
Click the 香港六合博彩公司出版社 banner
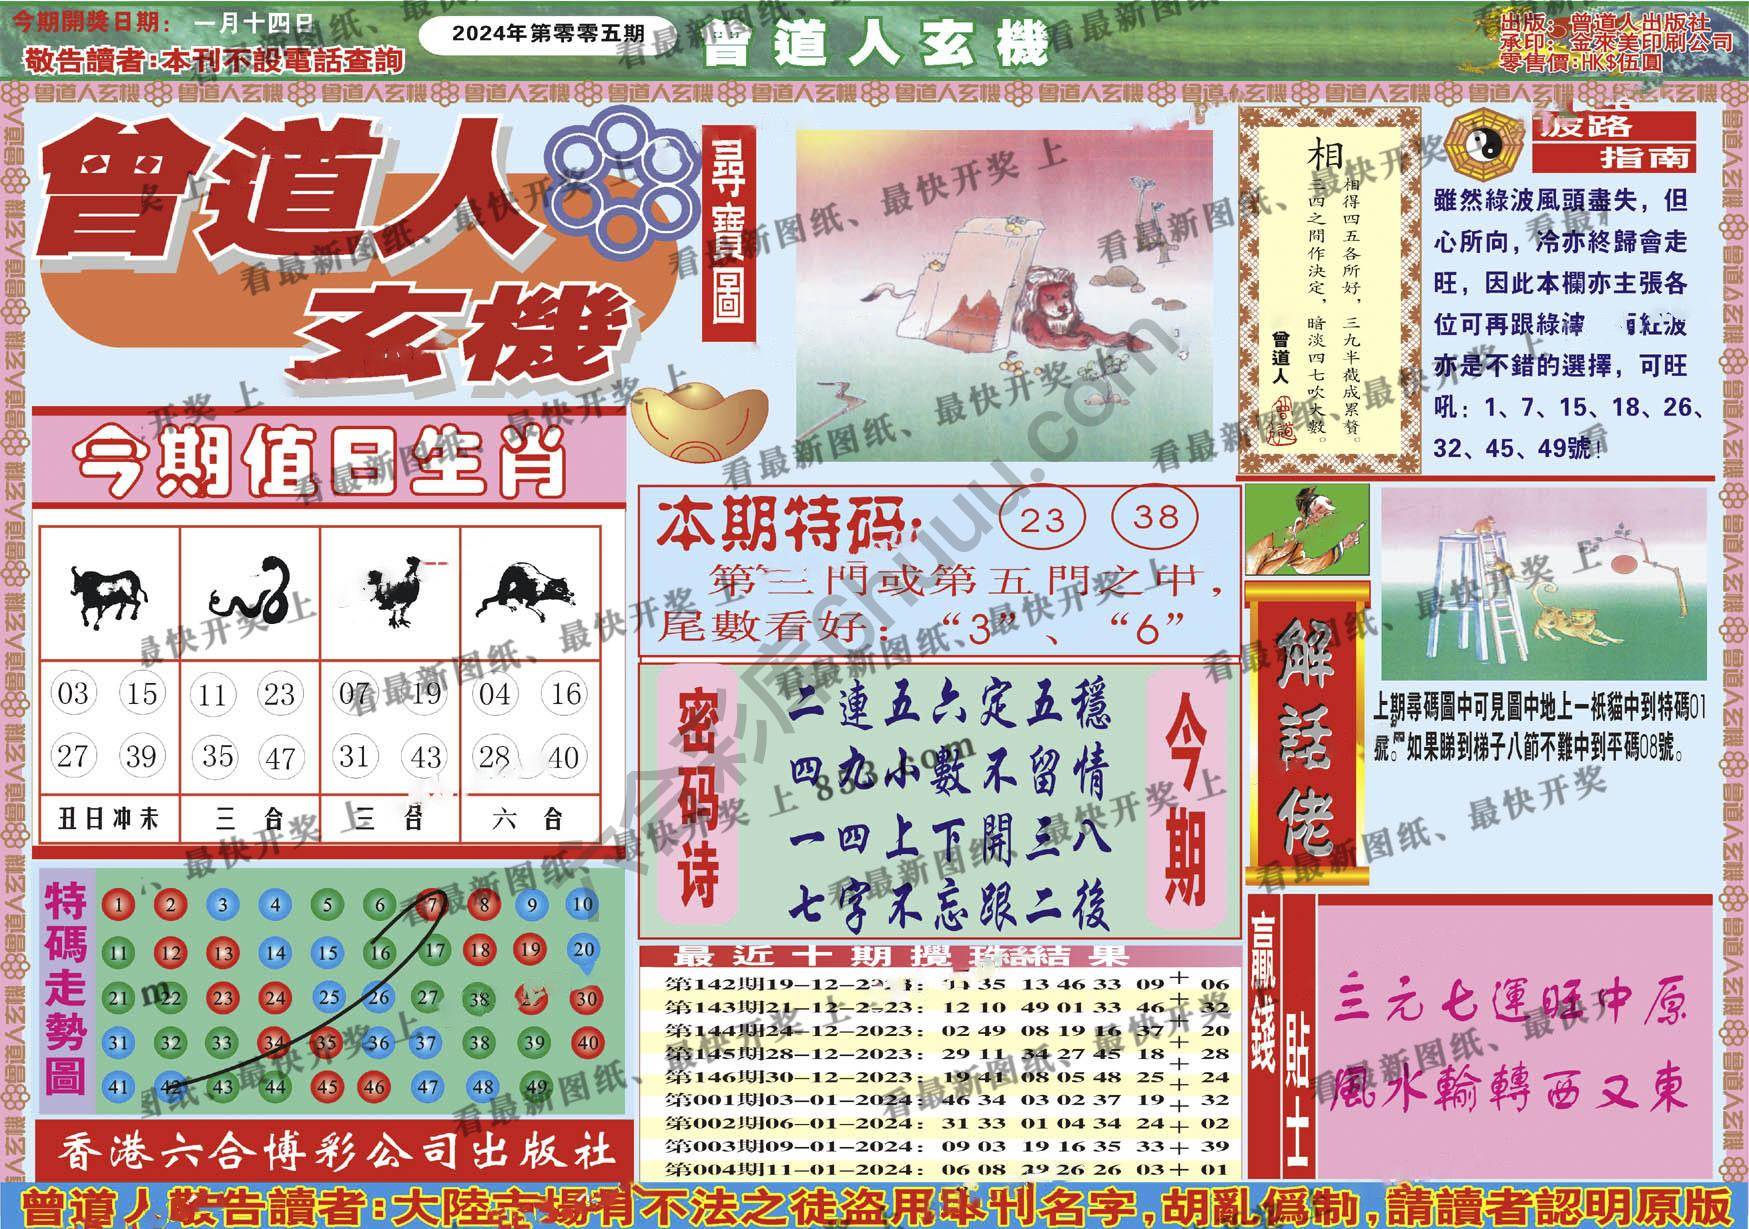[334, 1152]
